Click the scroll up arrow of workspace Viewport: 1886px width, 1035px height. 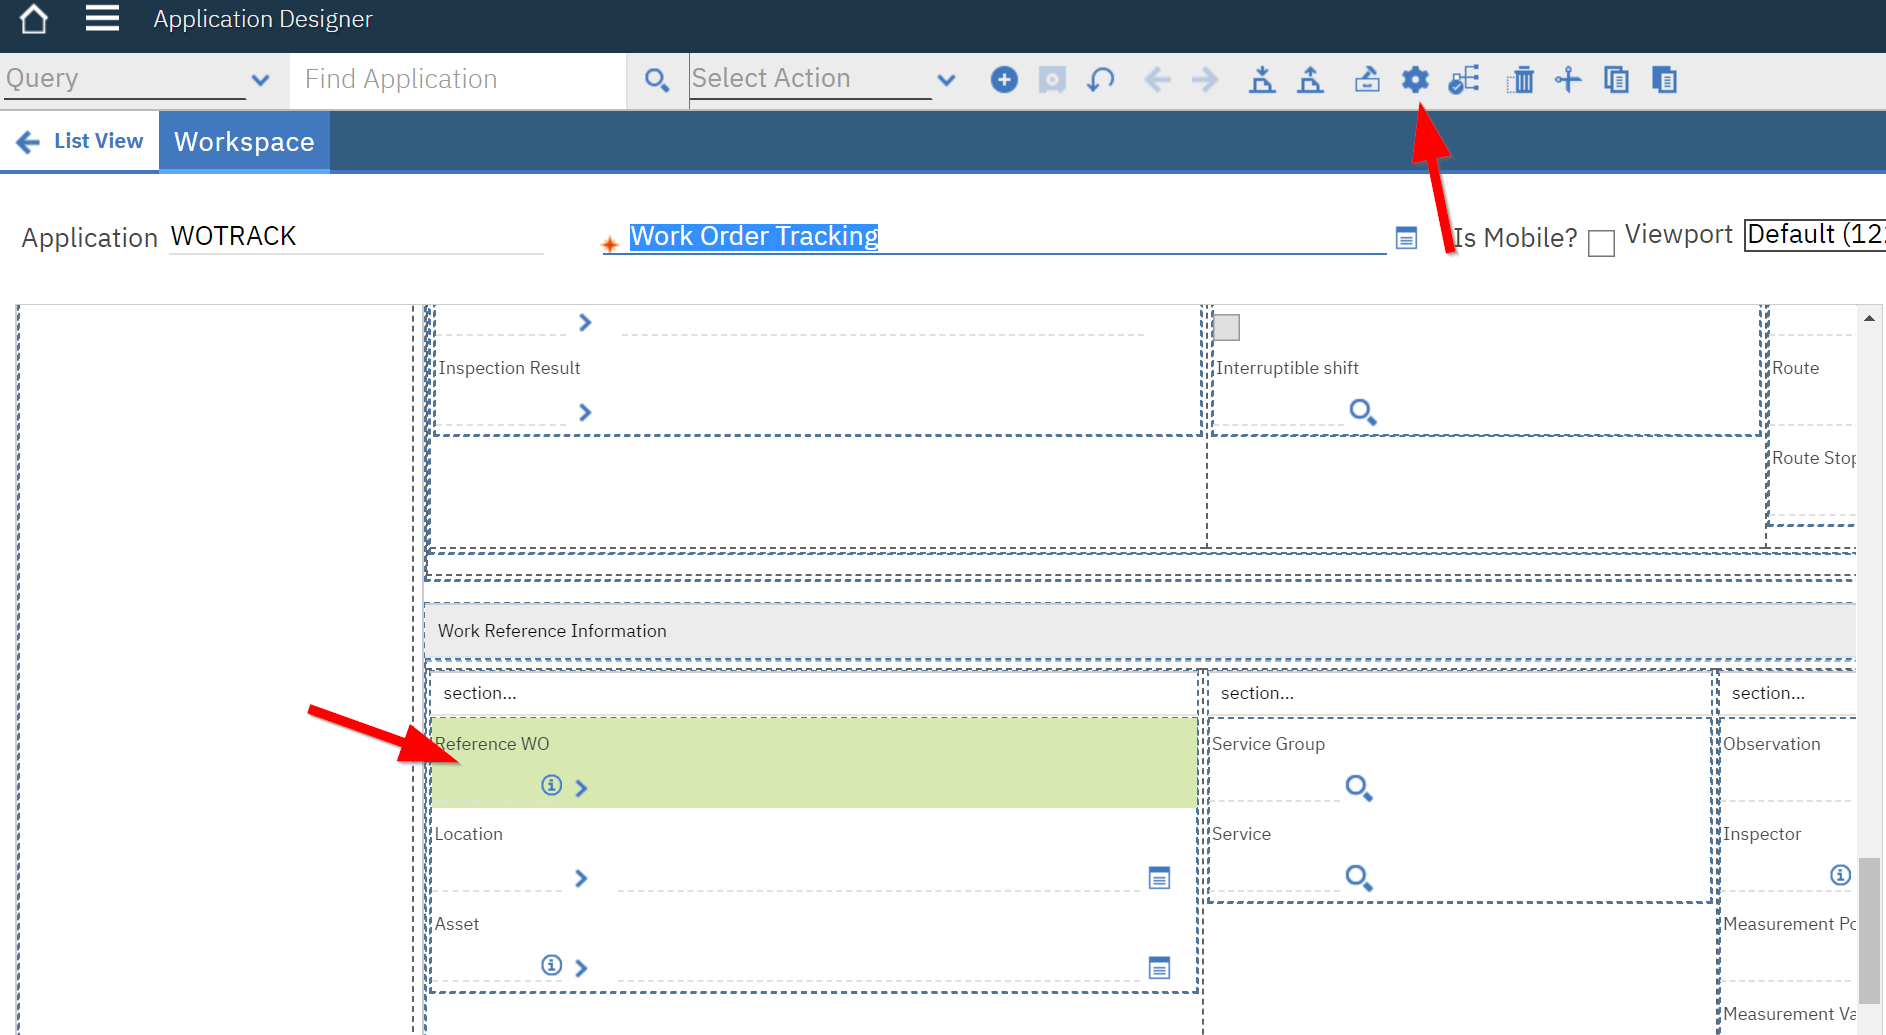click(x=1869, y=318)
